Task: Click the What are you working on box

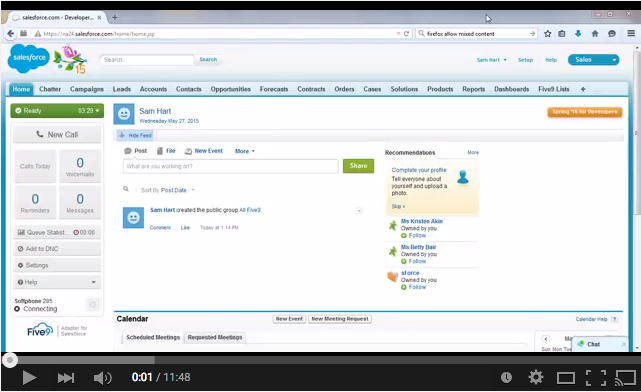Action: click(x=230, y=166)
